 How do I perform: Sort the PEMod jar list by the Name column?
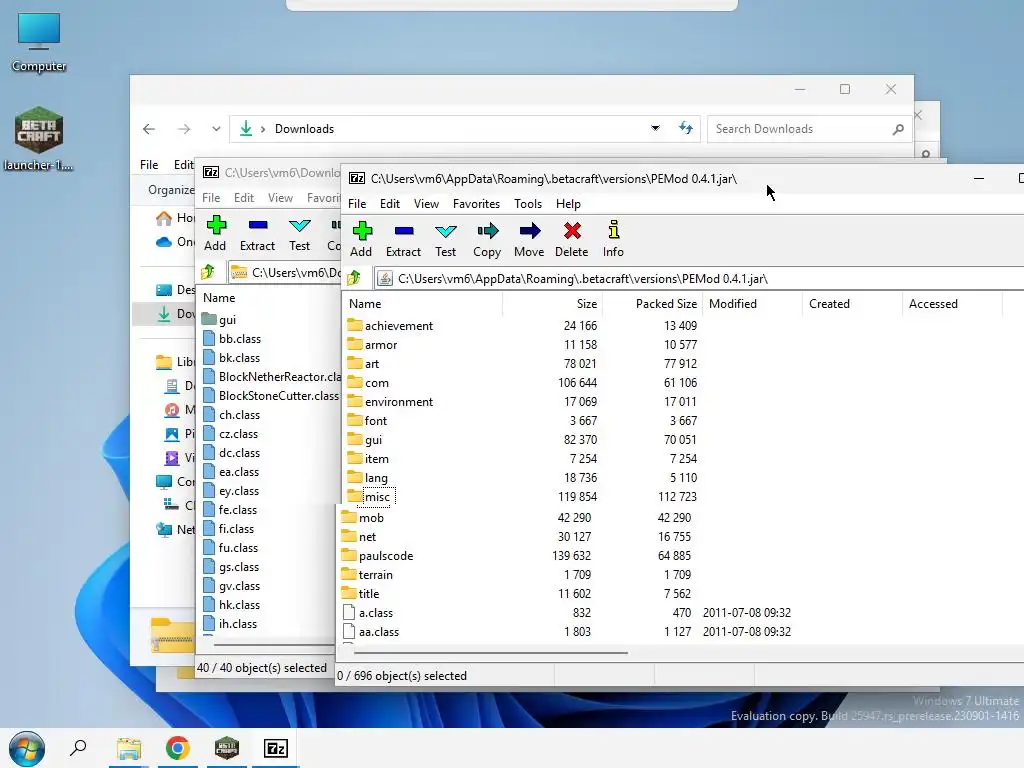point(422,304)
